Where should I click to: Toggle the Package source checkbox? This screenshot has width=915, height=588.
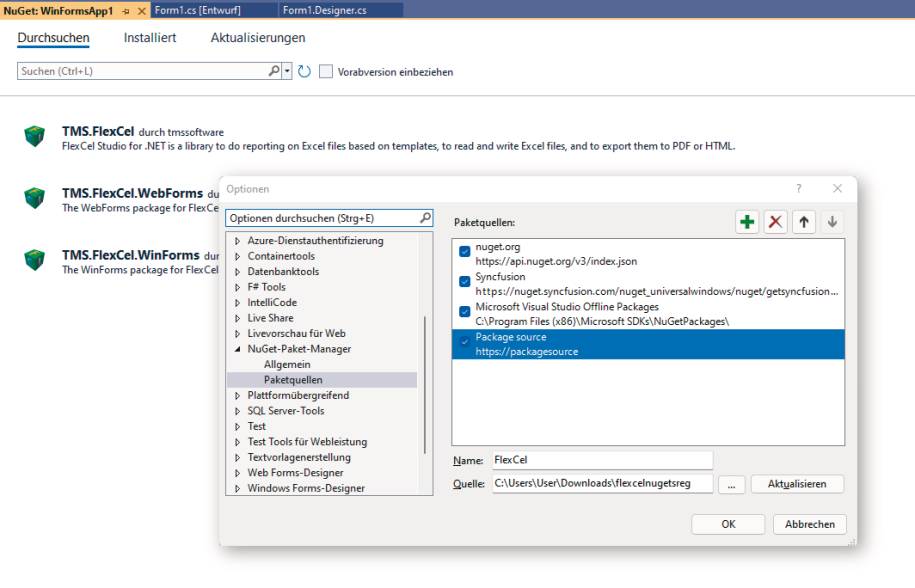point(465,342)
